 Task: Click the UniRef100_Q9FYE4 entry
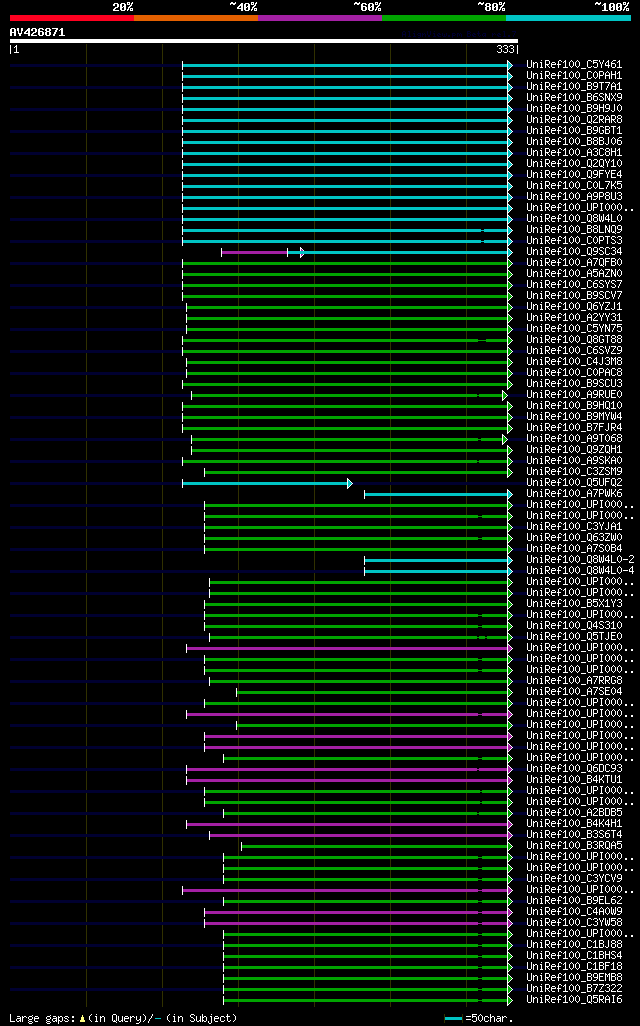pyautogui.click(x=574, y=175)
